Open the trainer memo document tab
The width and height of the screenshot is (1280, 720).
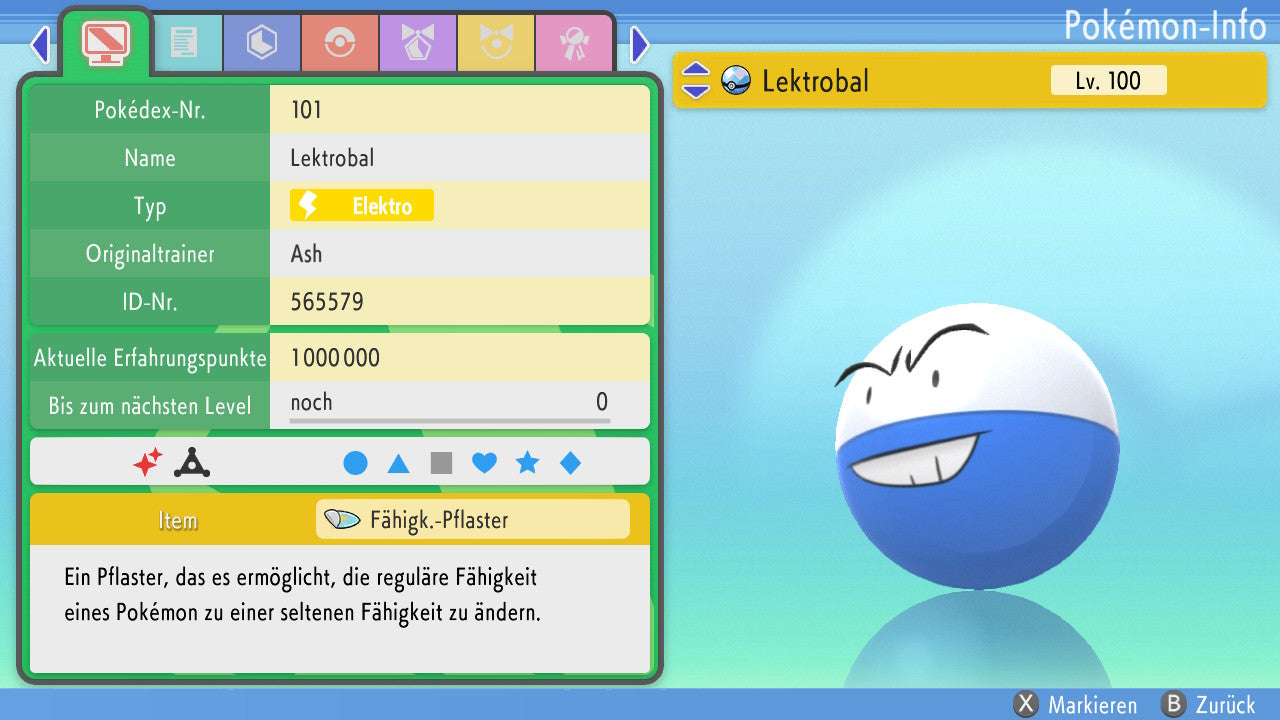click(x=183, y=43)
